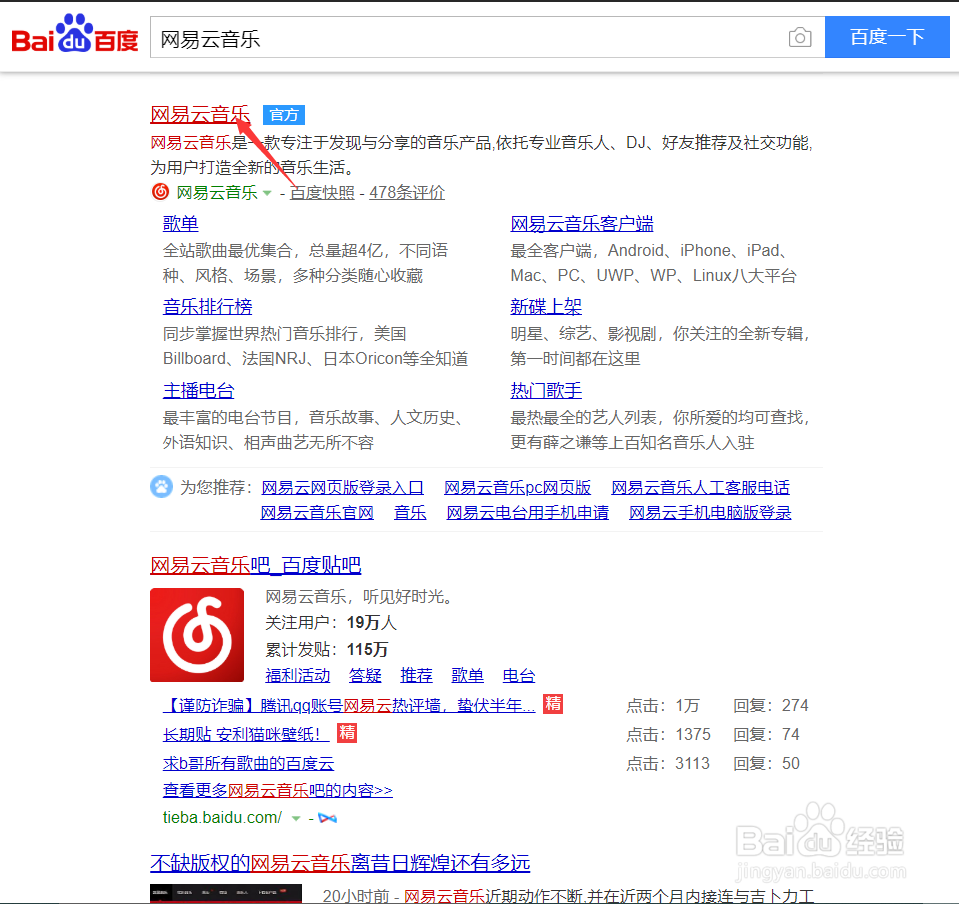Screen dimensions: 959x904
Task: Open 不缺版权的网易云音乐 news result
Action: pyautogui.click(x=340, y=863)
